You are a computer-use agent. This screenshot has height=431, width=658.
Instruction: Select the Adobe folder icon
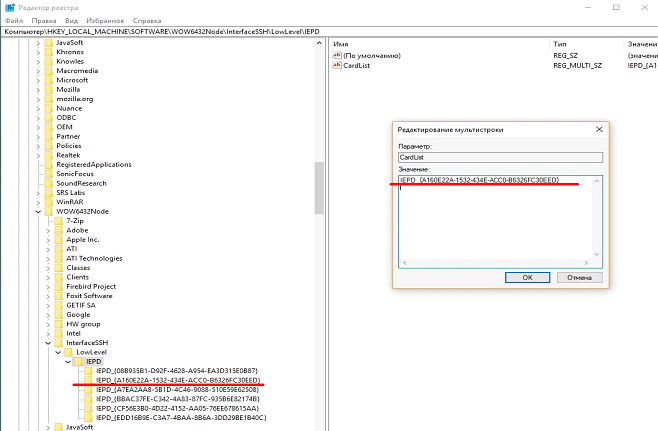(x=58, y=229)
